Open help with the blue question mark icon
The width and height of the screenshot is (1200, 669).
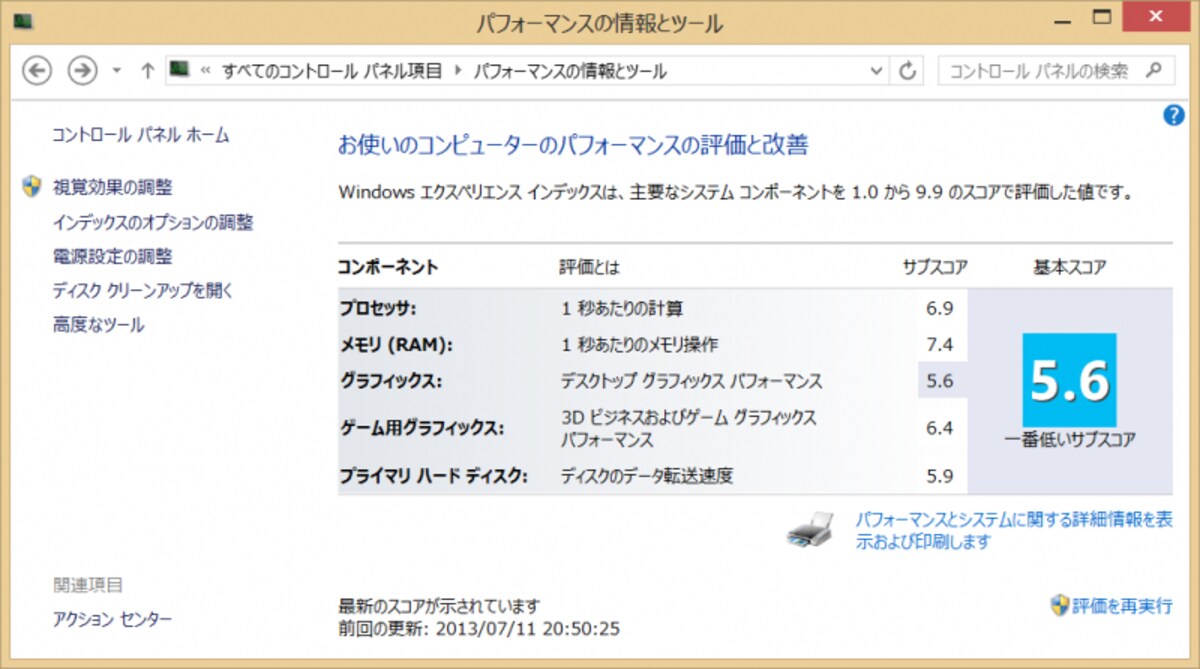pyautogui.click(x=1174, y=116)
